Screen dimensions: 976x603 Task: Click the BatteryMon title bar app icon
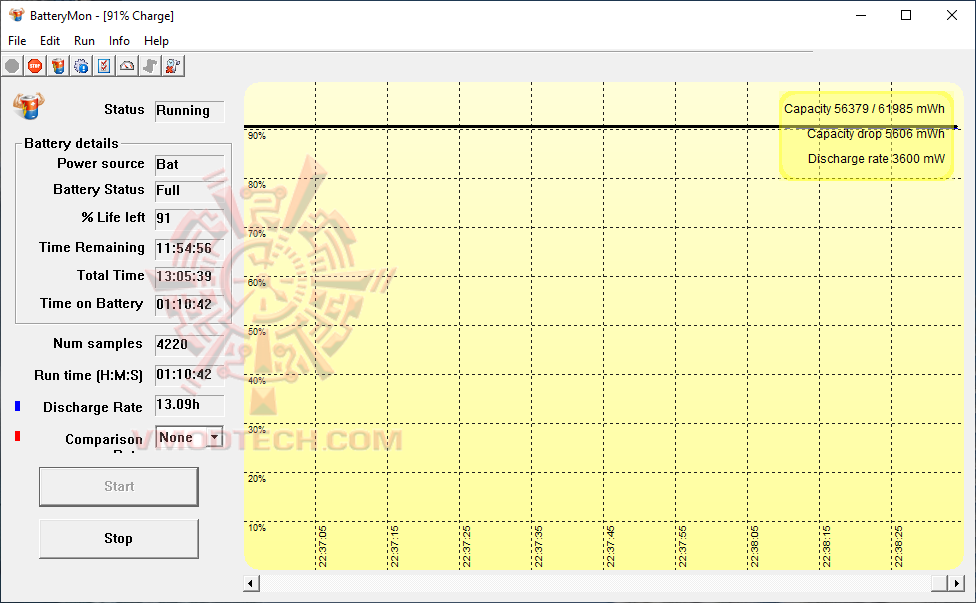click(x=16, y=15)
